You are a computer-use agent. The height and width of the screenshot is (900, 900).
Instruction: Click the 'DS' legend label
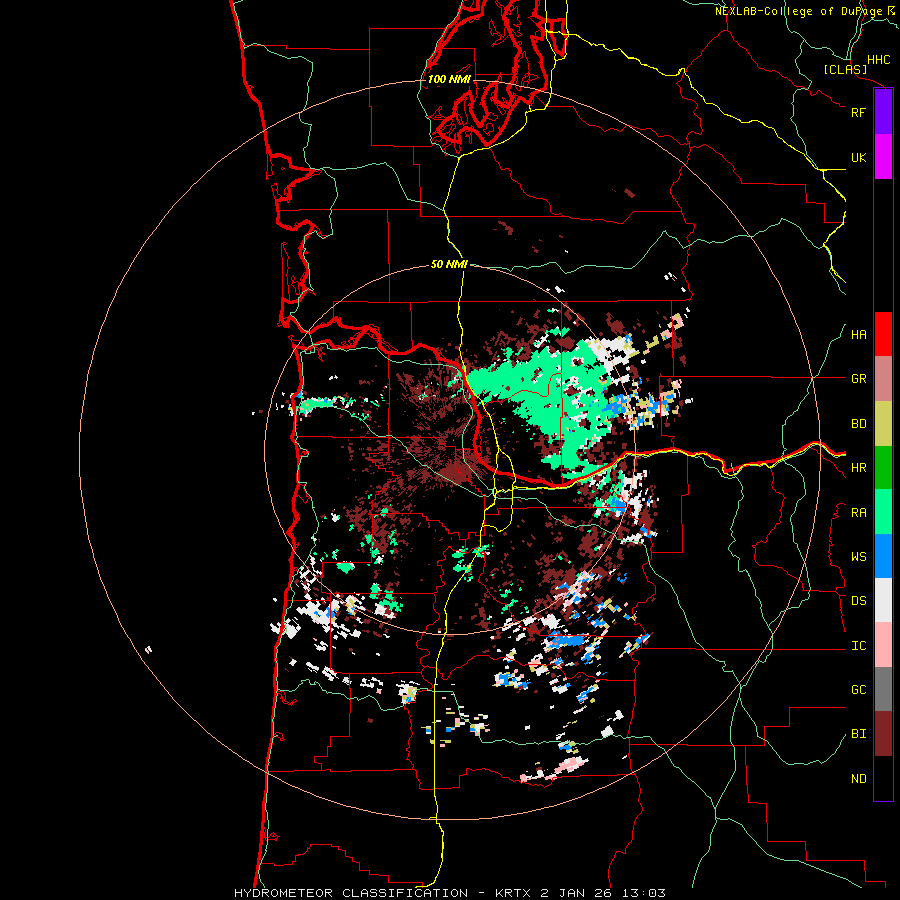(x=858, y=601)
